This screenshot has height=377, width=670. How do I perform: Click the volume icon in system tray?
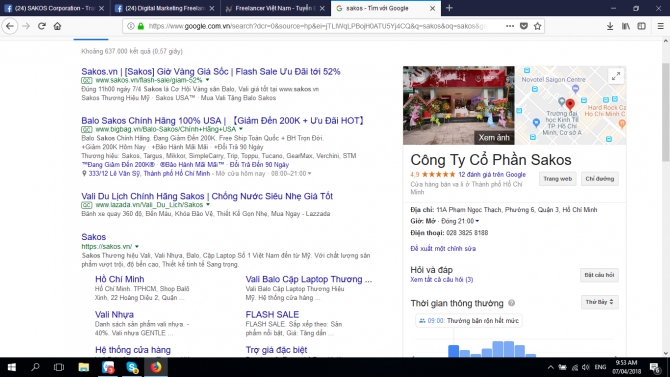coord(586,367)
